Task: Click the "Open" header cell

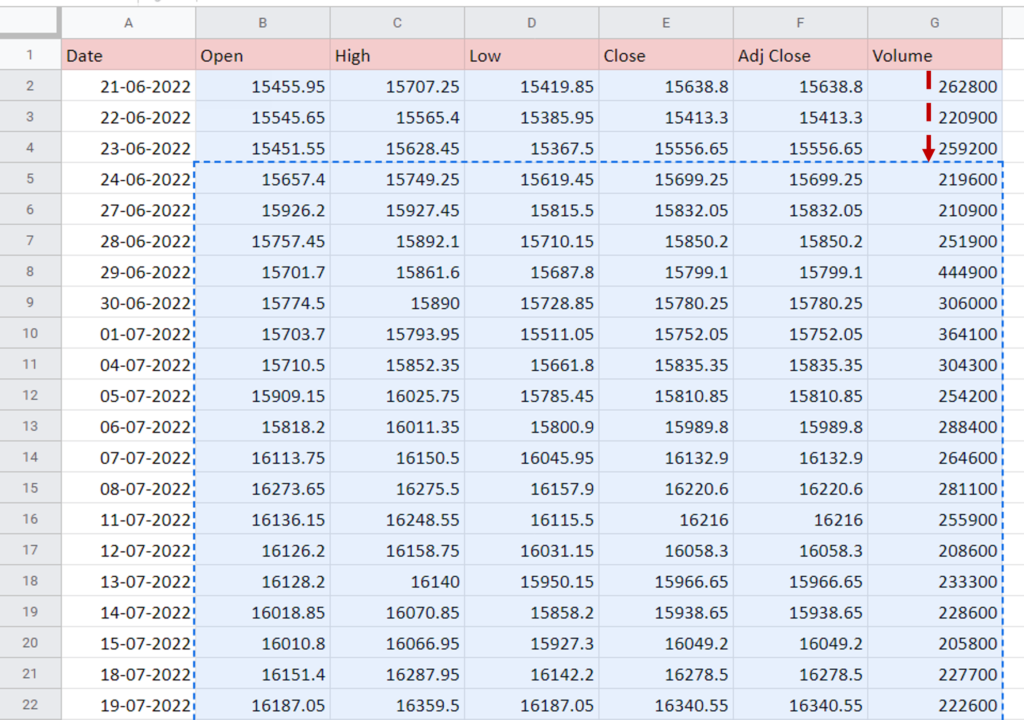Action: pos(263,55)
